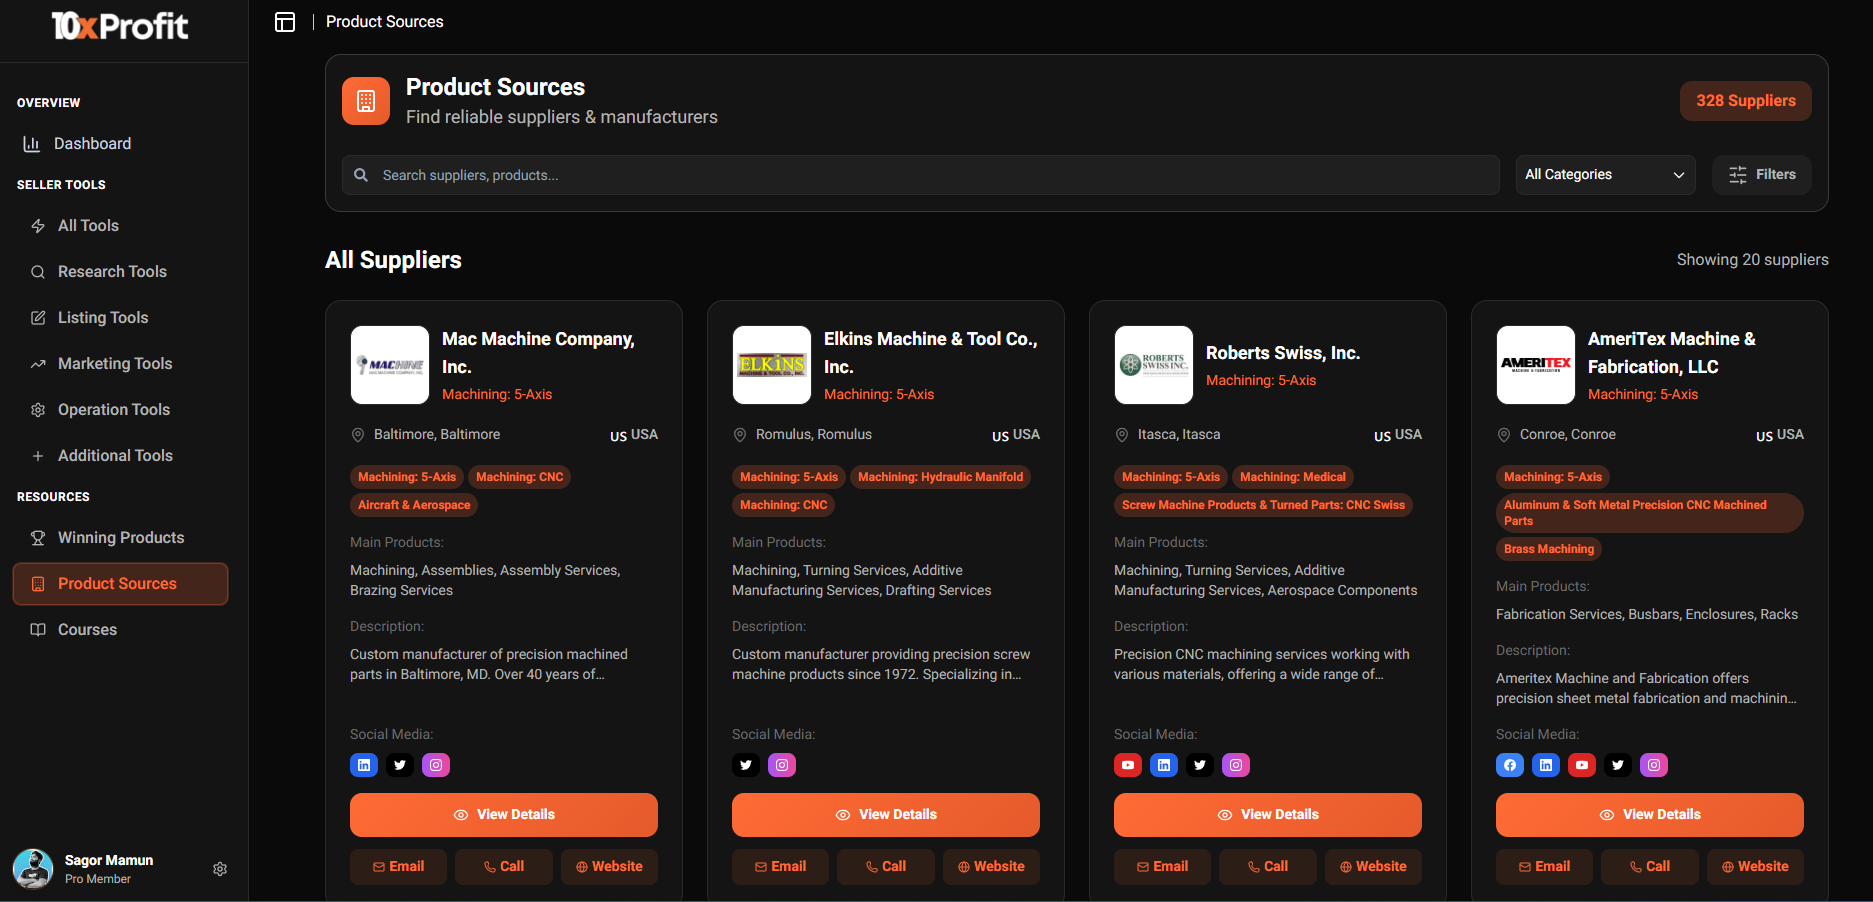The height and width of the screenshot is (902, 1873).
Task: Click Roberts Swiss YouTube icon
Action: pos(1127,765)
